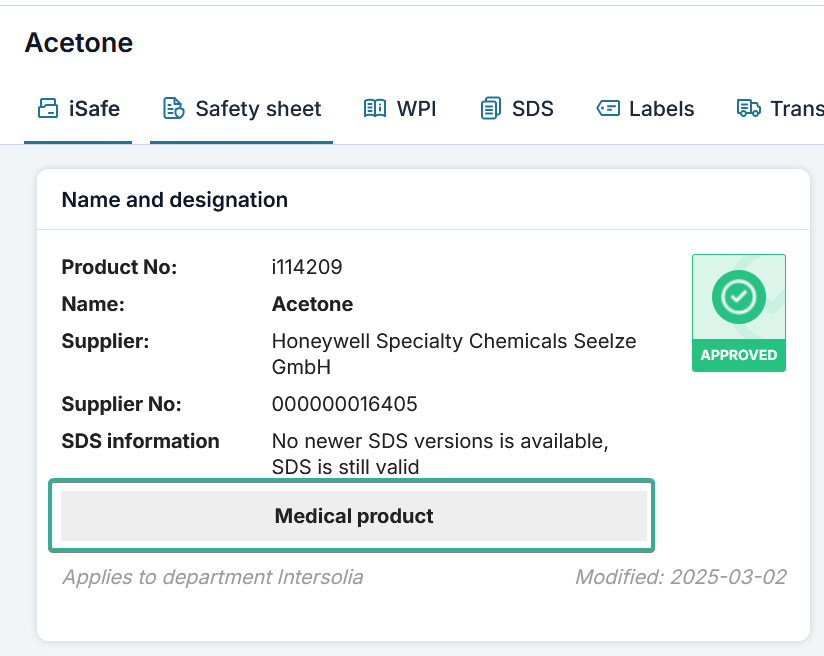Screen dimensions: 824x656
Task: Click the Modified 2025-03-02 date text
Action: [680, 577]
